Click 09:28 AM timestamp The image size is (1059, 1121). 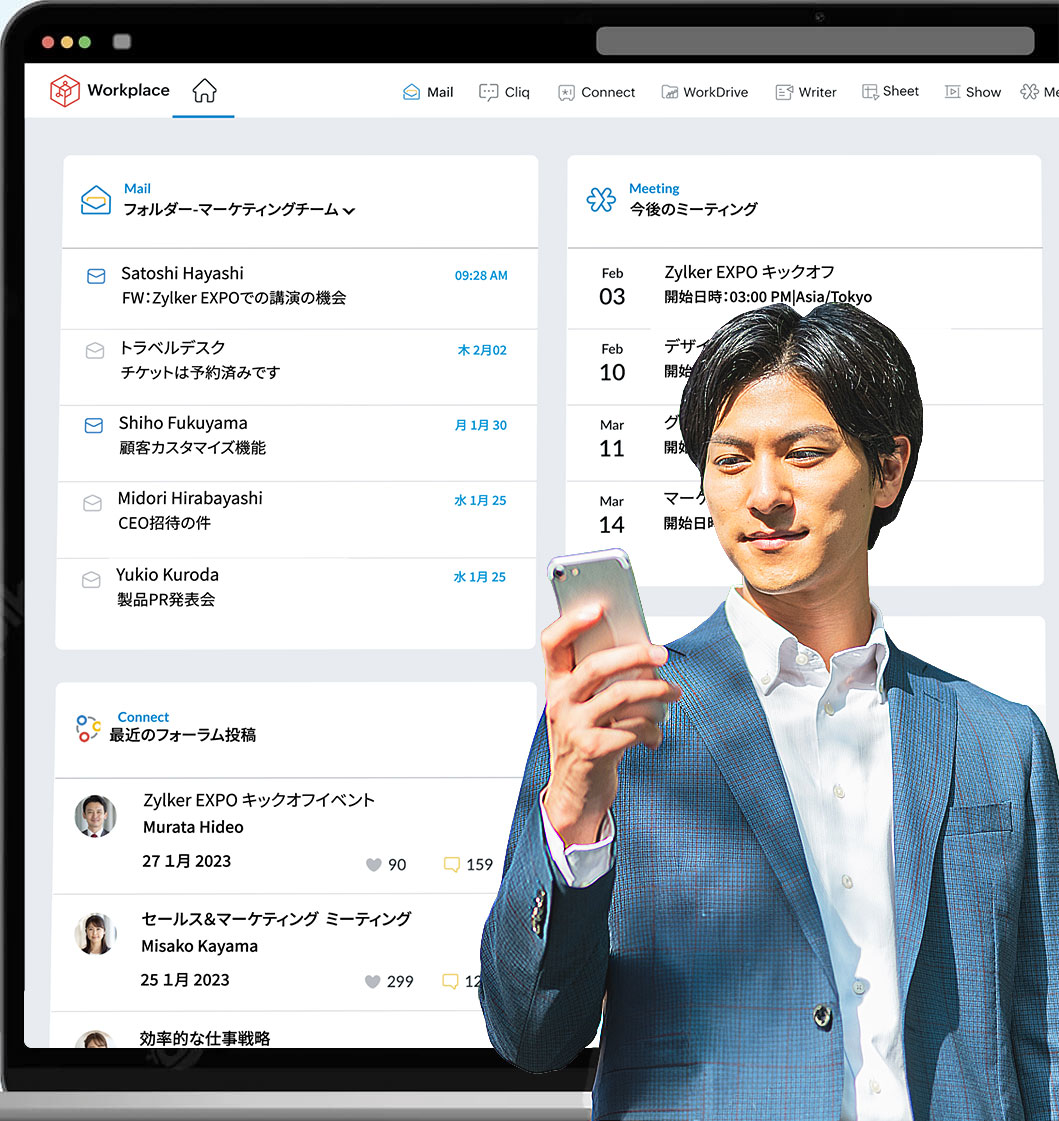[481, 275]
